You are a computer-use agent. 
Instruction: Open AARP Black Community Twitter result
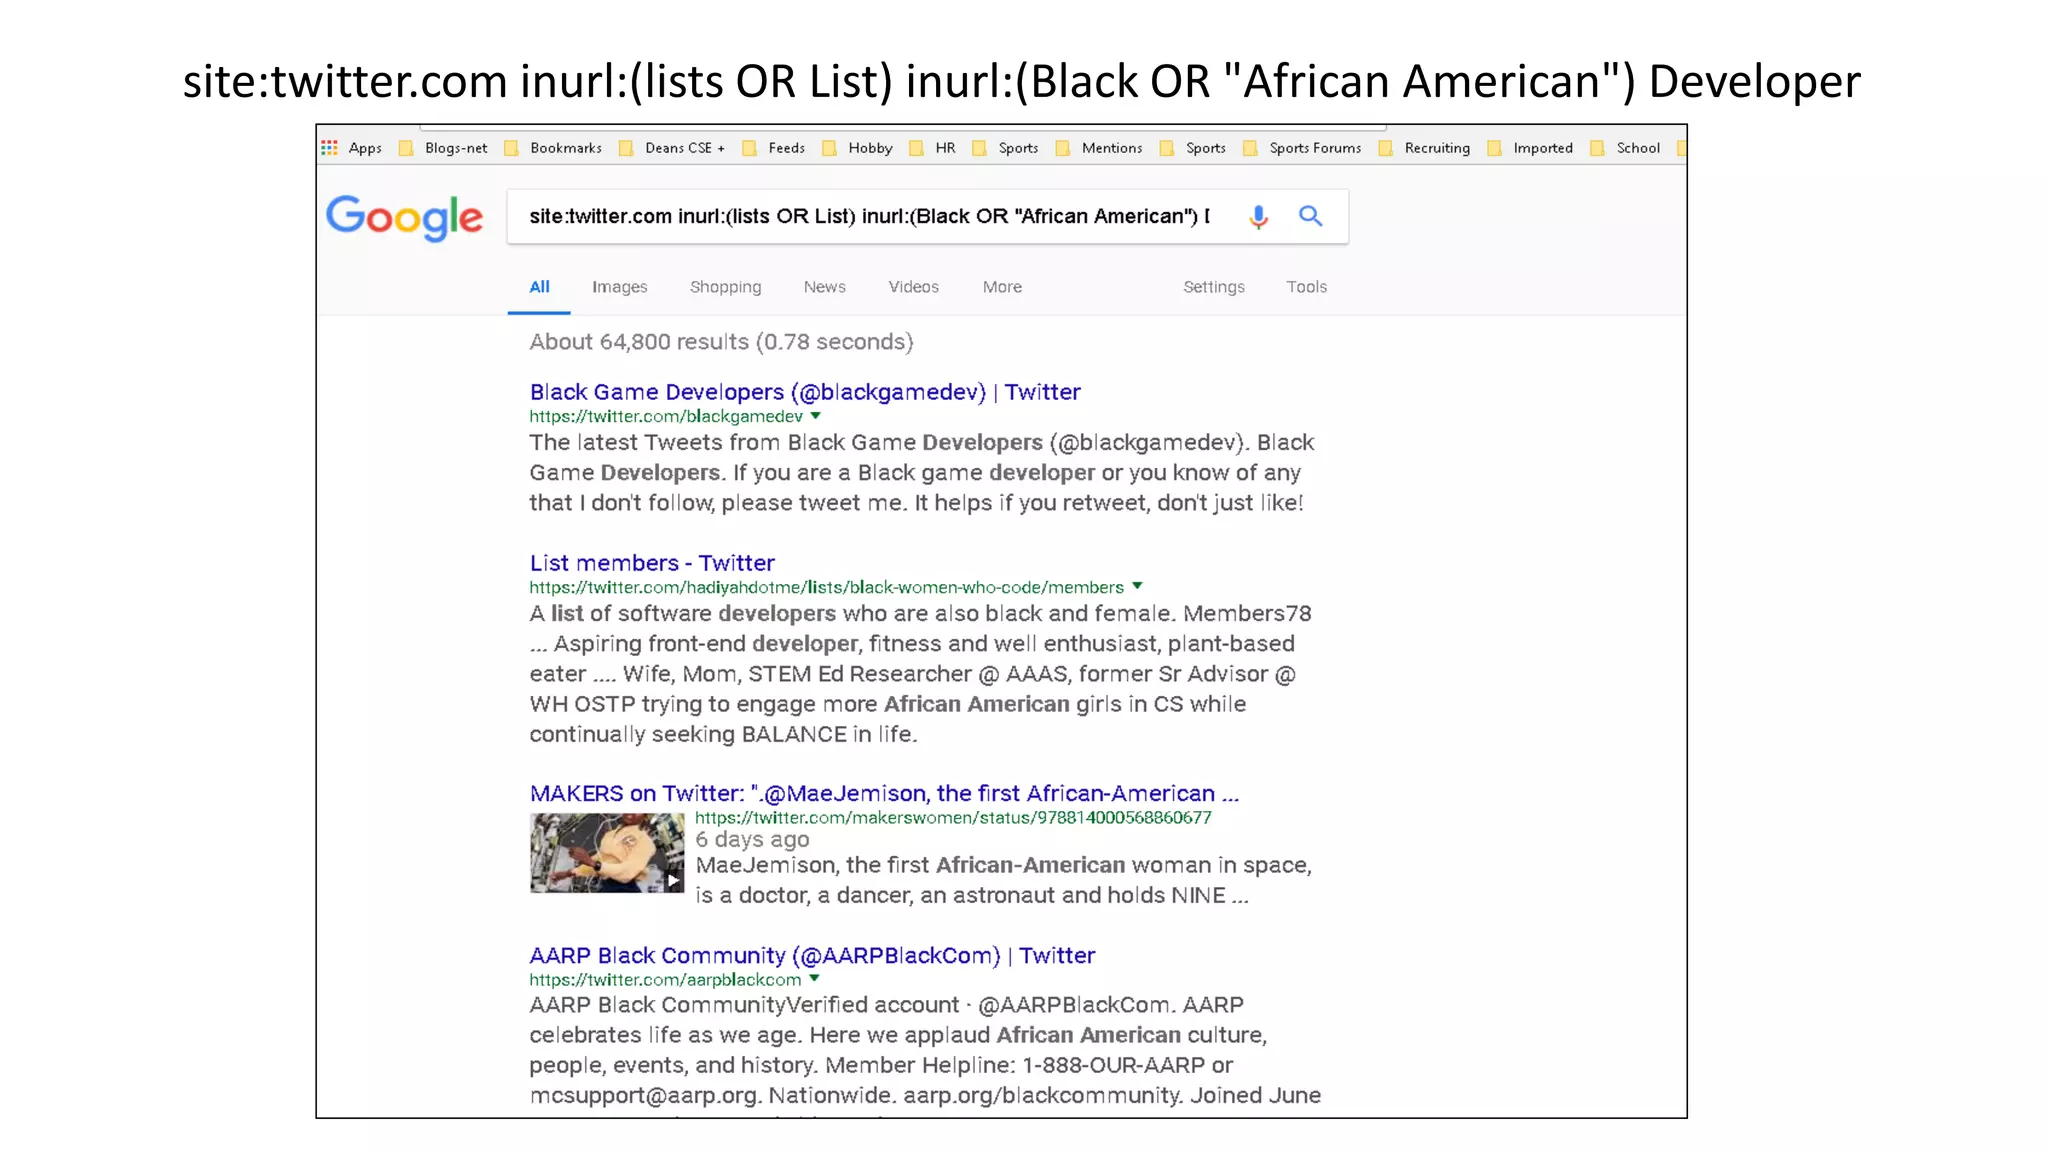pos(812,955)
